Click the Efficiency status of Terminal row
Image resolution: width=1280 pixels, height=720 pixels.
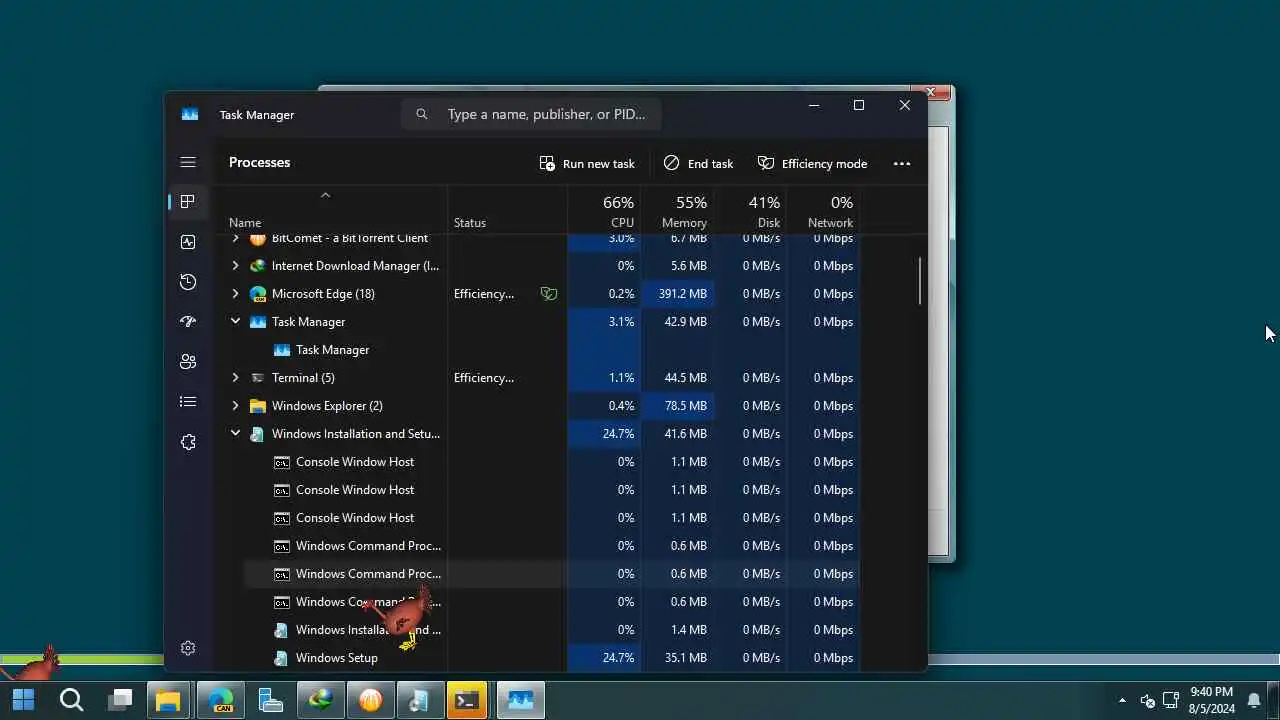484,378
